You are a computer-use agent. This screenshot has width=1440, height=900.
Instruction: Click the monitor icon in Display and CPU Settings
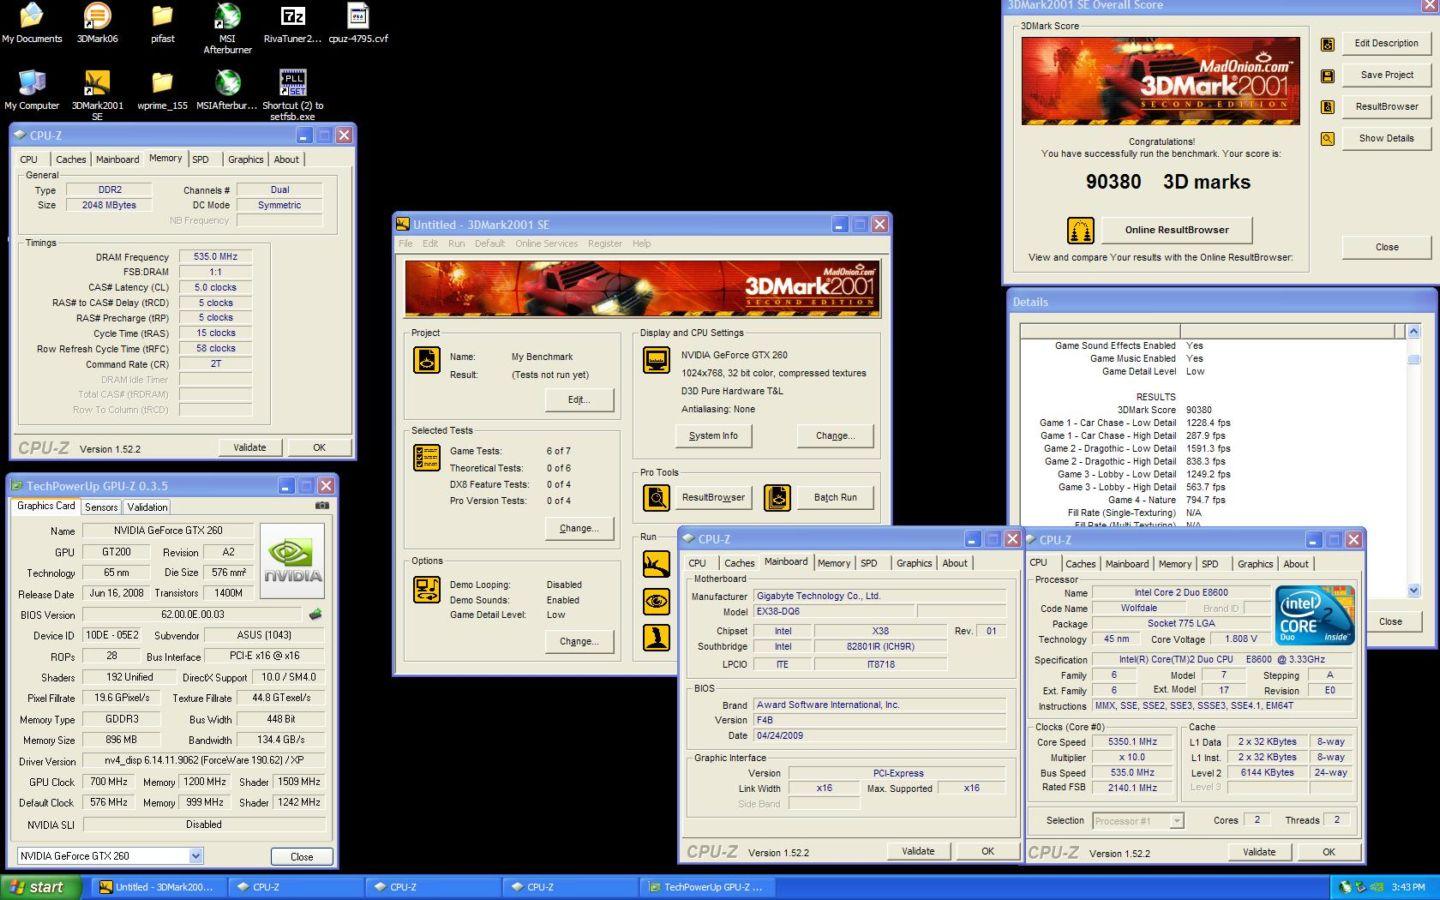tap(656, 360)
